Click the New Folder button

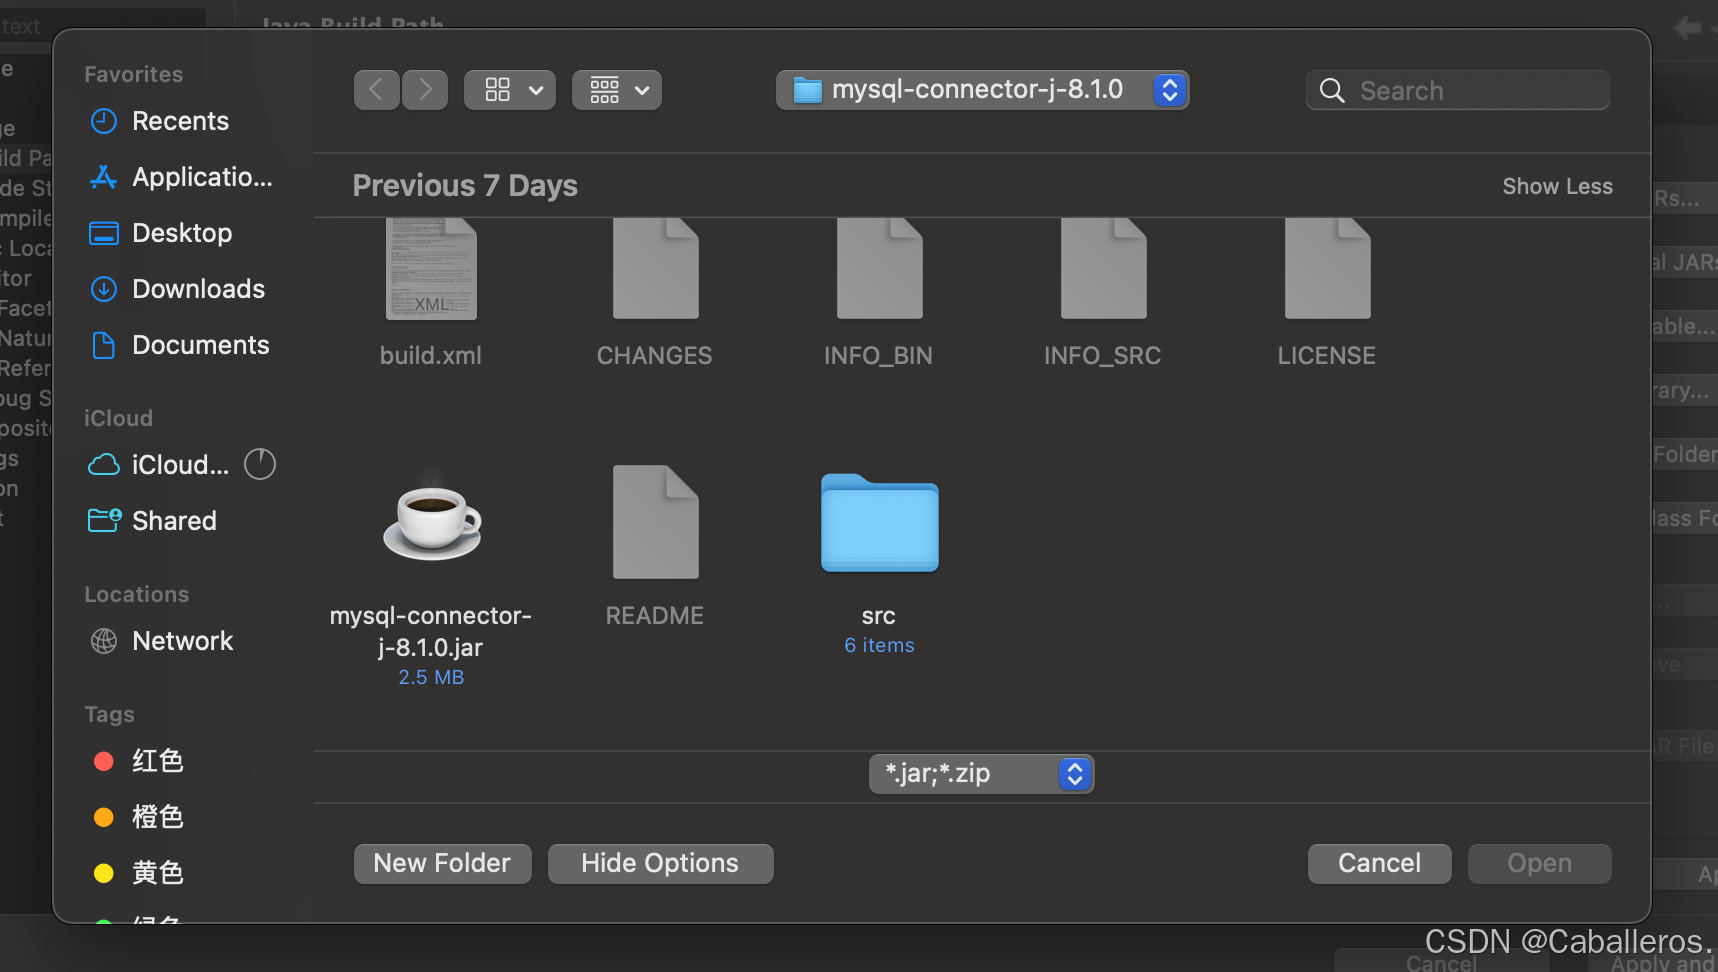pyautogui.click(x=442, y=863)
